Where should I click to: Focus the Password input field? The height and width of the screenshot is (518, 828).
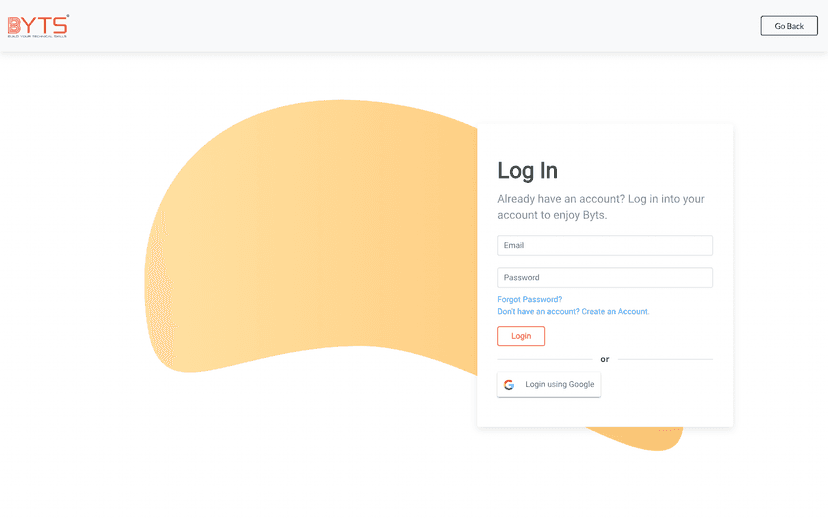(x=604, y=278)
